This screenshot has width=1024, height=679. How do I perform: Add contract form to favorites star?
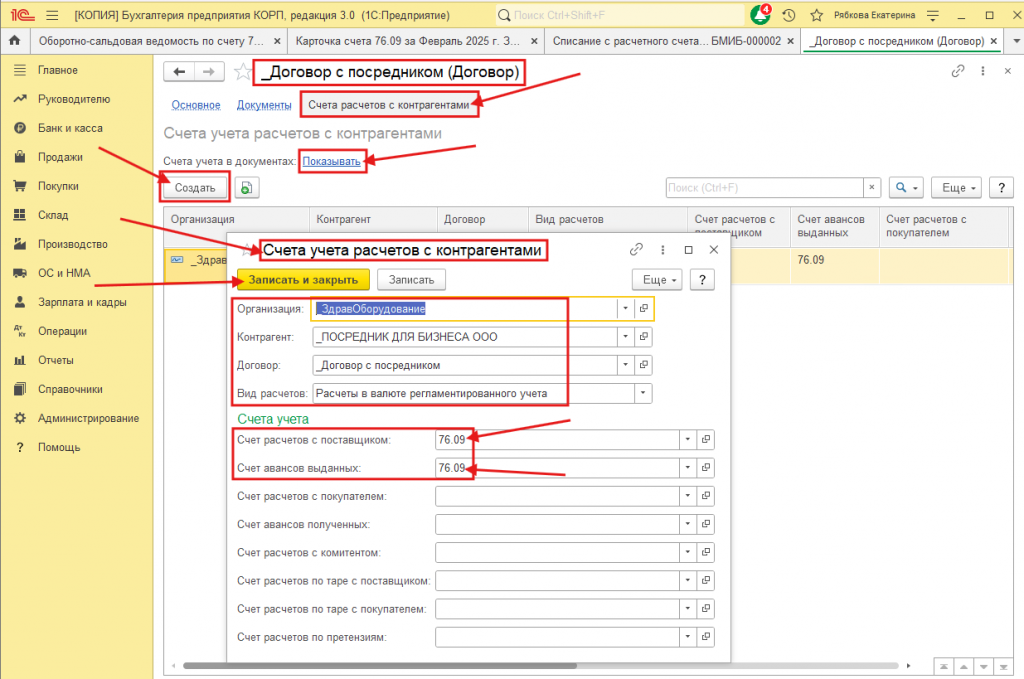(x=242, y=71)
